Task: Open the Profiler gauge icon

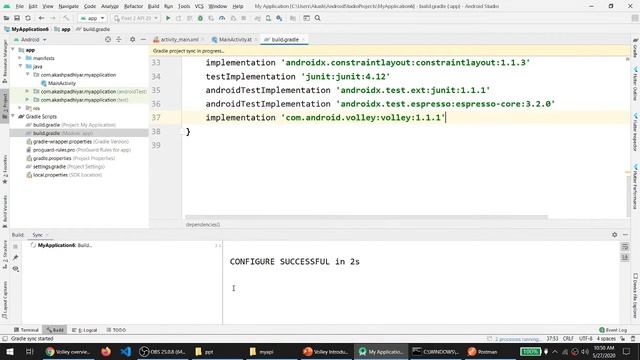Action: [222, 18]
